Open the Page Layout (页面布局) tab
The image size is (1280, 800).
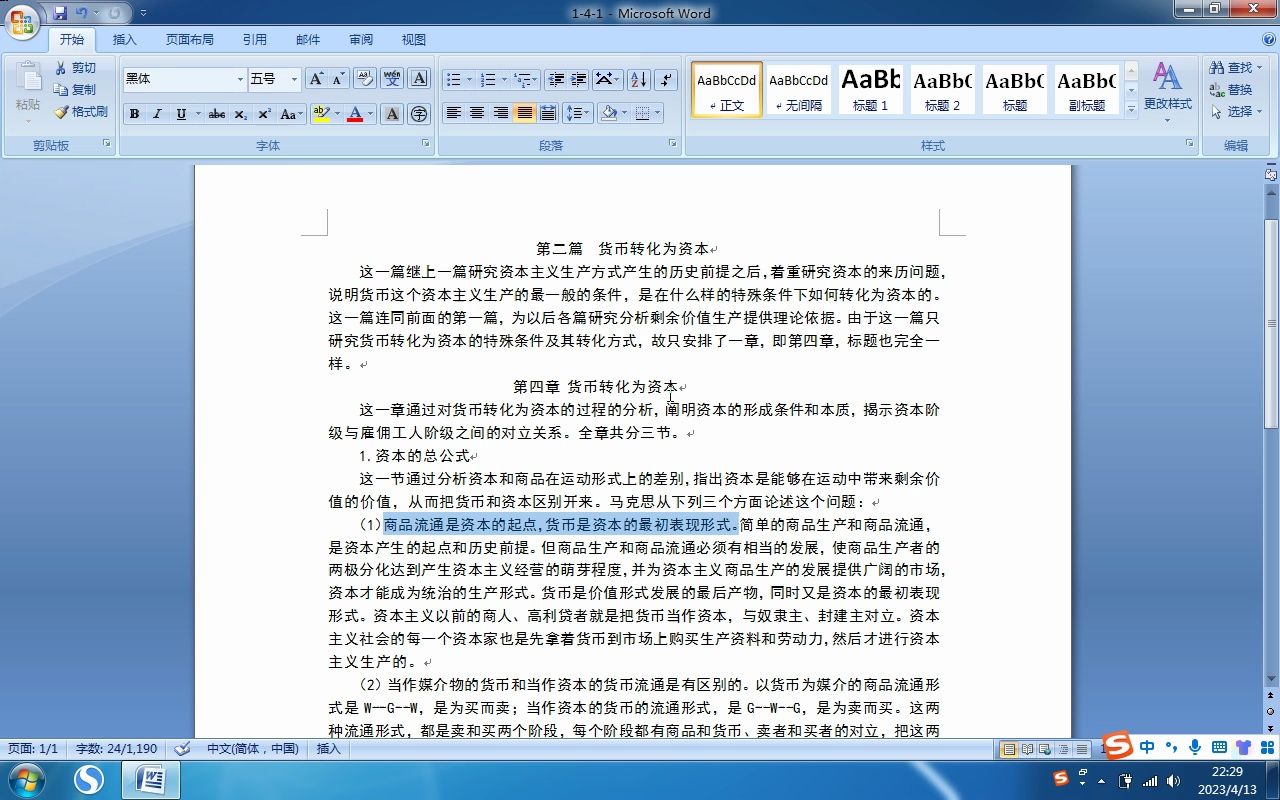click(x=190, y=40)
